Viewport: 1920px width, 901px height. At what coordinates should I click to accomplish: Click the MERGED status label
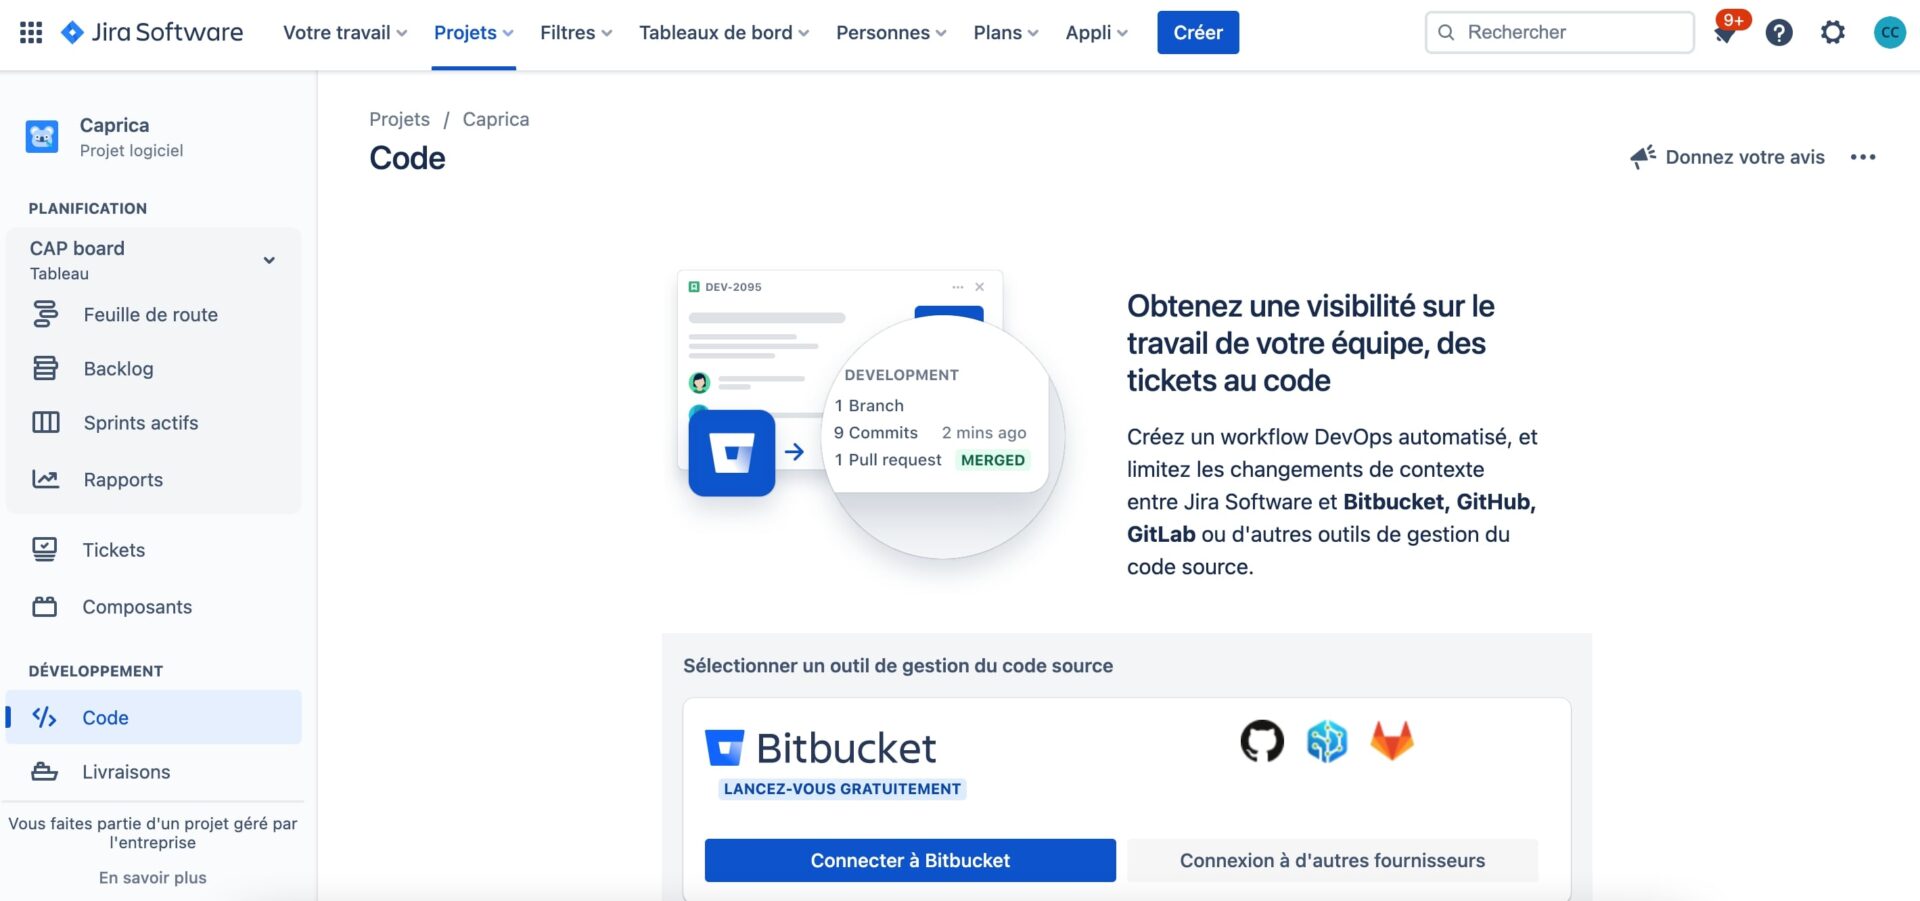tap(993, 460)
